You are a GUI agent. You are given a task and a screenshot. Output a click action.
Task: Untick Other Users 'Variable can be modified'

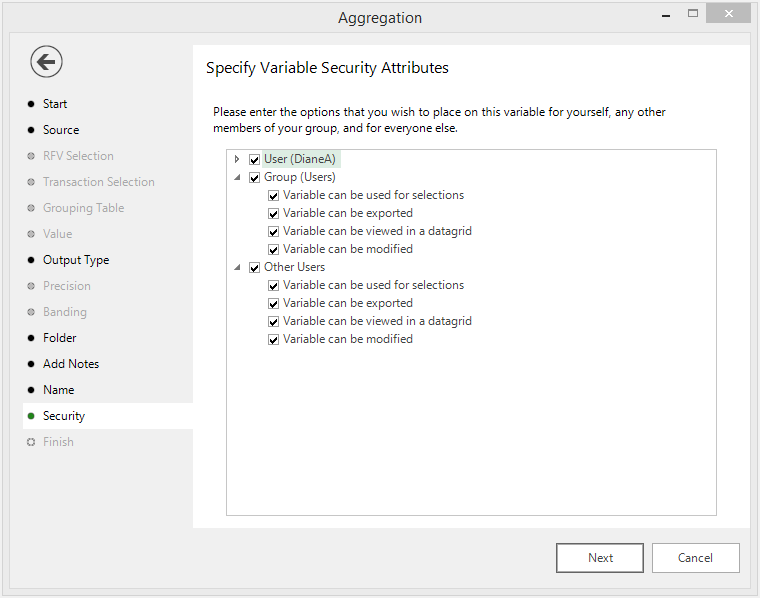point(273,340)
